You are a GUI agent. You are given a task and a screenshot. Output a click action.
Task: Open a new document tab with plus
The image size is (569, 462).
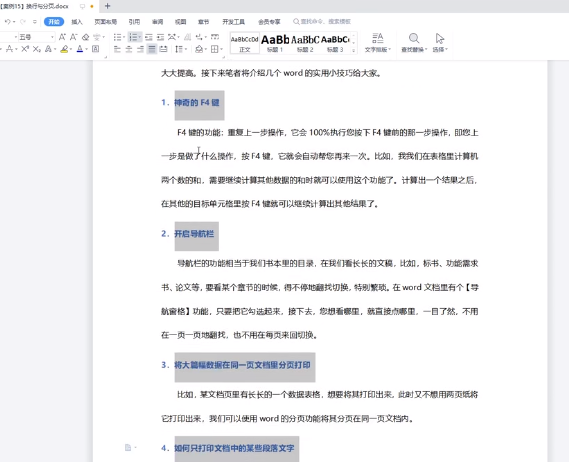(107, 6)
